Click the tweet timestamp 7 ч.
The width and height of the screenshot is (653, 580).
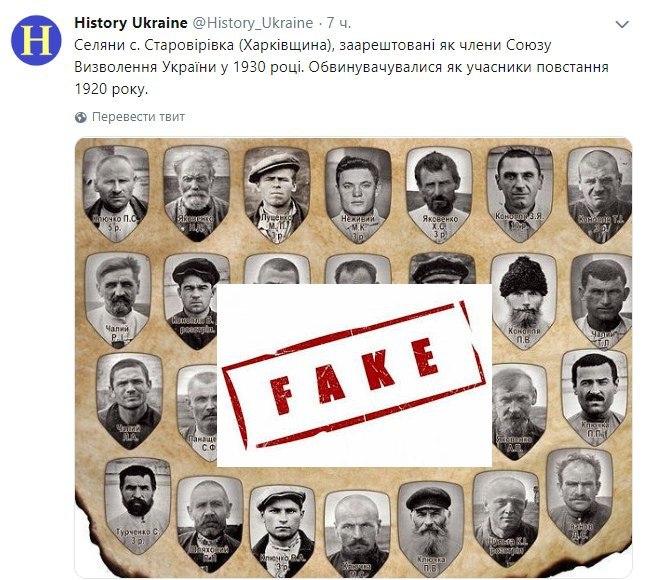338,23
